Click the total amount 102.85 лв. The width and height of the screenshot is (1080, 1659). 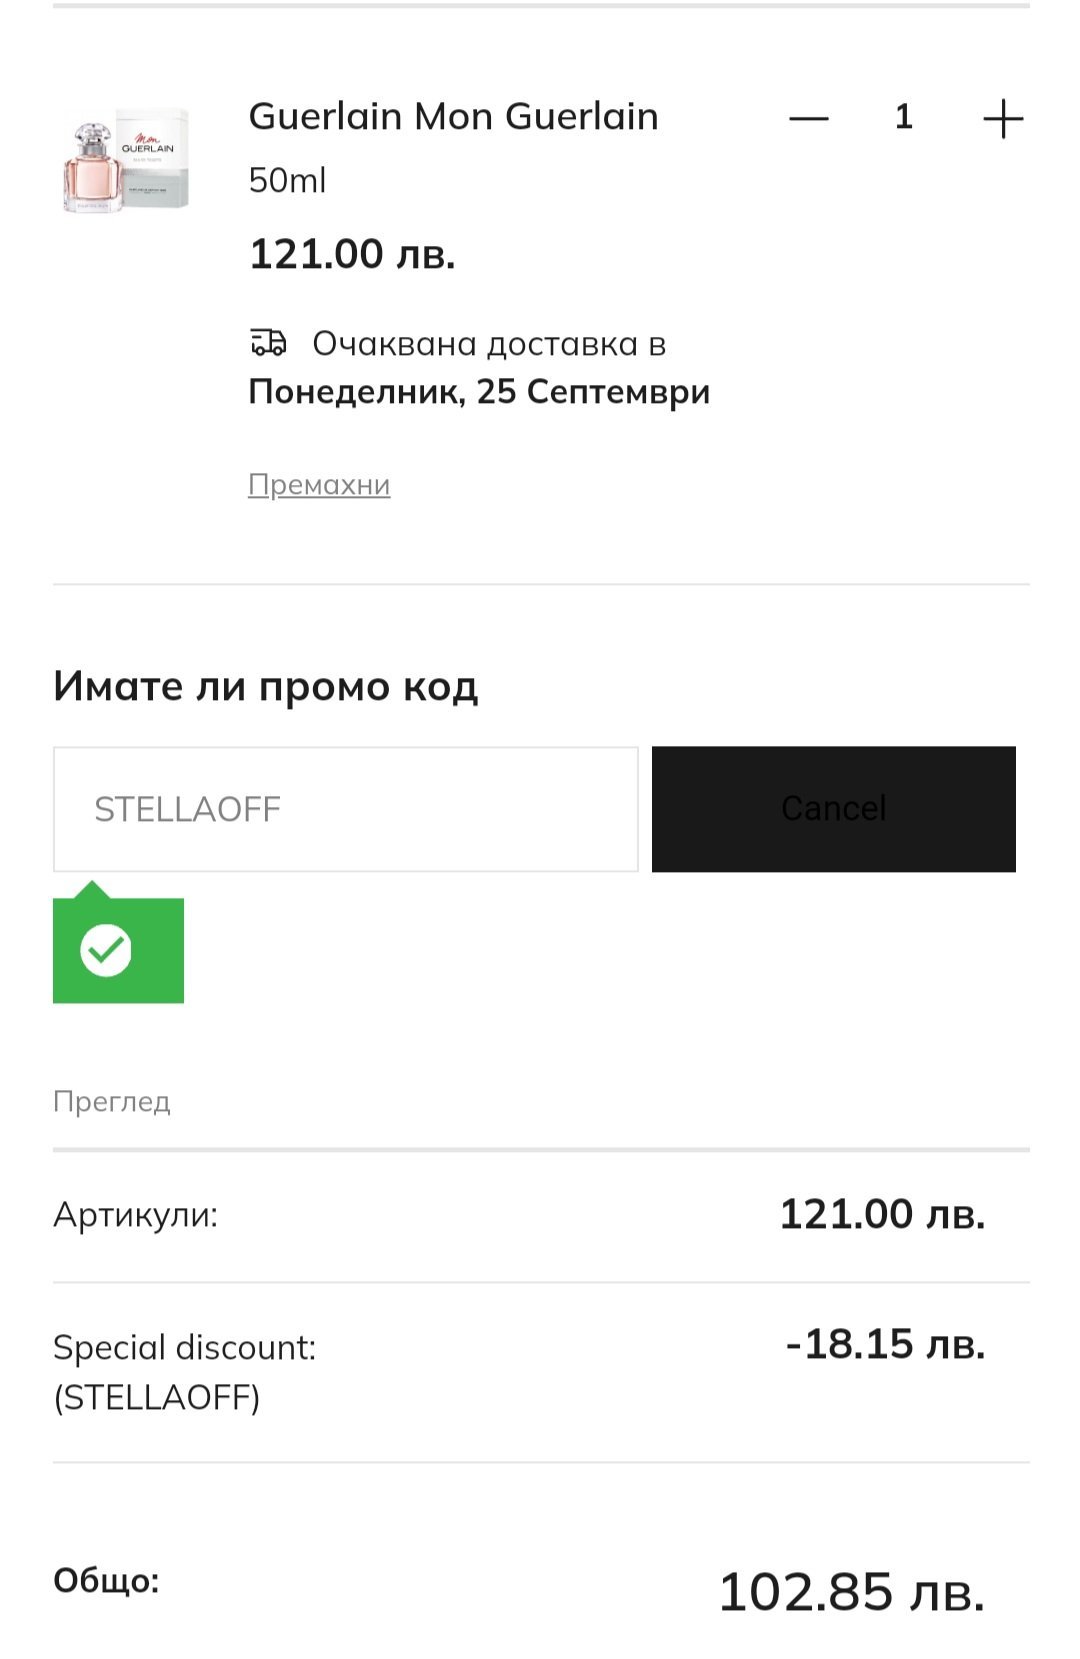(x=851, y=1592)
